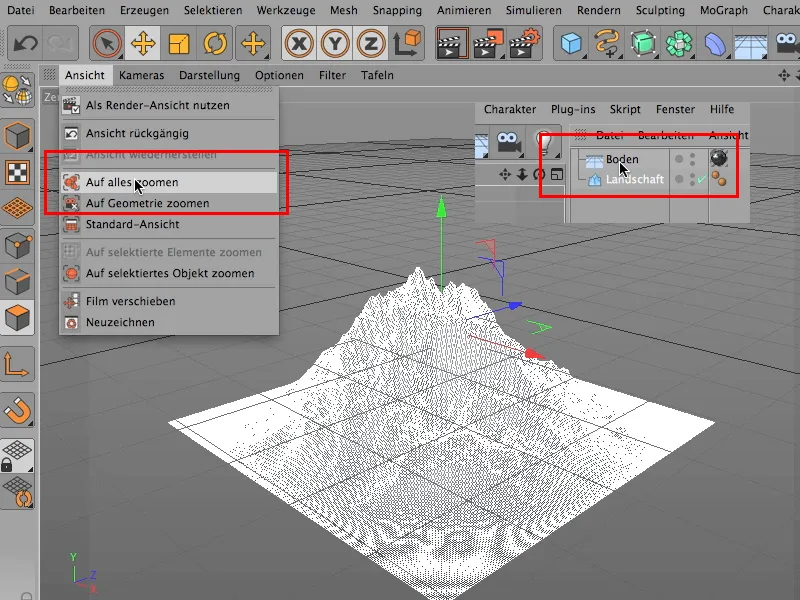Viewport: 800px width, 600px height.
Task: Click the camera icon in main toolbar
Action: point(786,43)
